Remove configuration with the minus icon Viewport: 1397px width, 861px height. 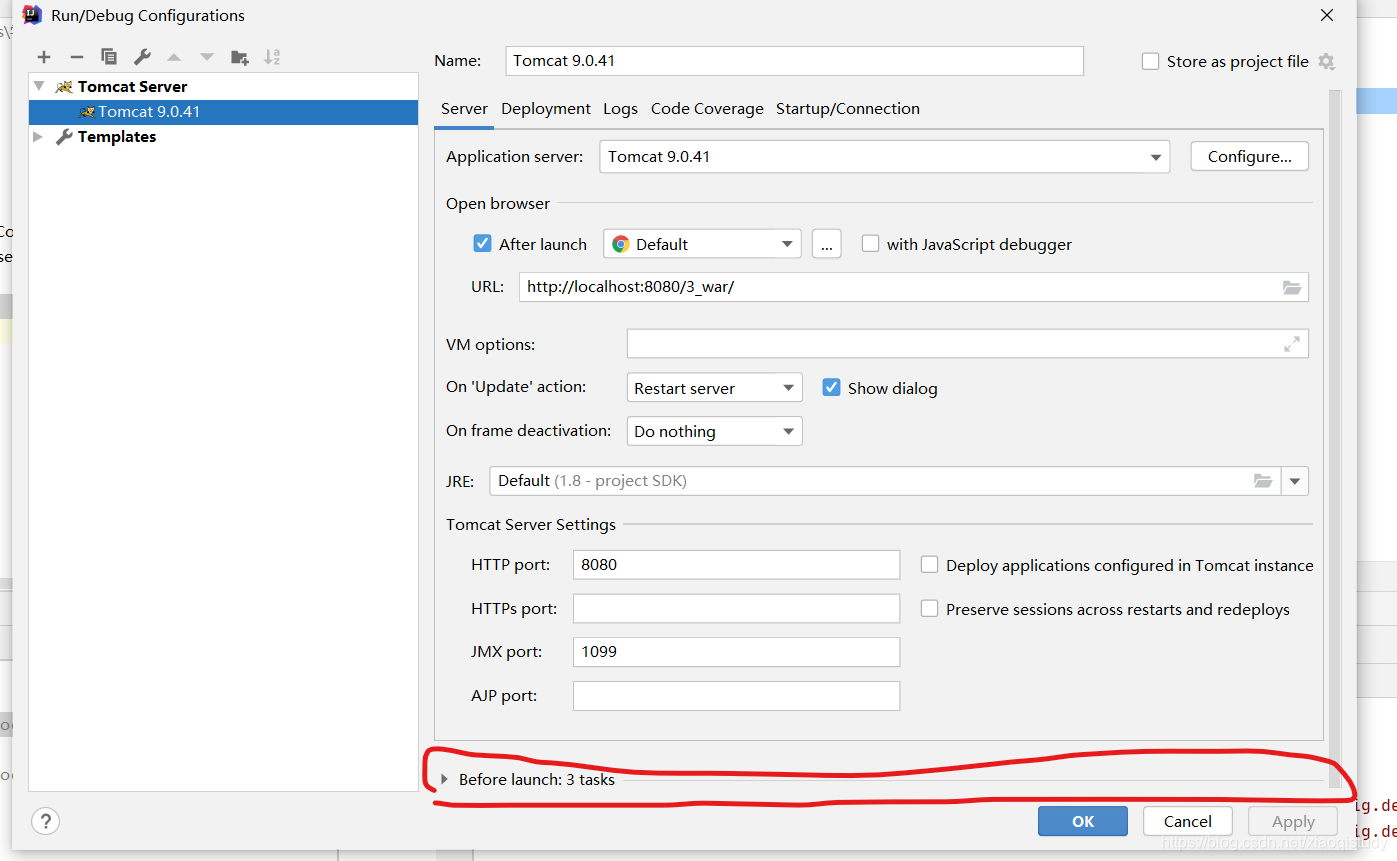coord(76,57)
